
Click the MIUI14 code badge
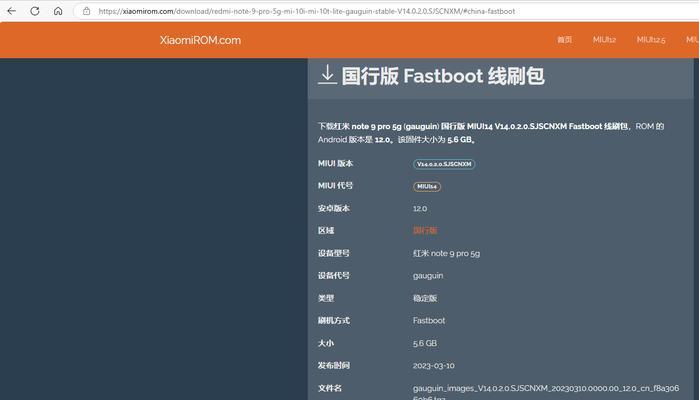tap(427, 186)
